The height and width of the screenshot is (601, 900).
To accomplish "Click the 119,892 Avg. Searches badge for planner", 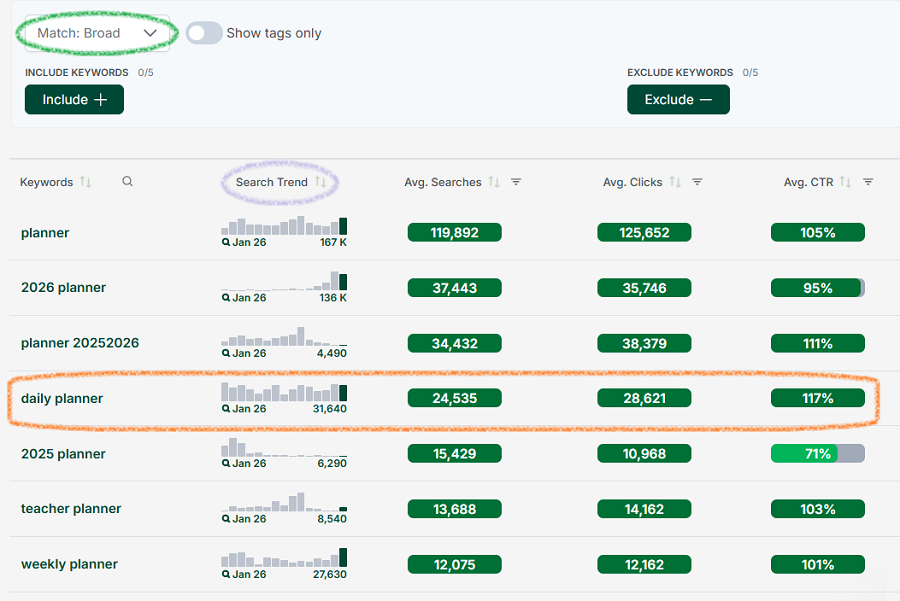I will 454,232.
